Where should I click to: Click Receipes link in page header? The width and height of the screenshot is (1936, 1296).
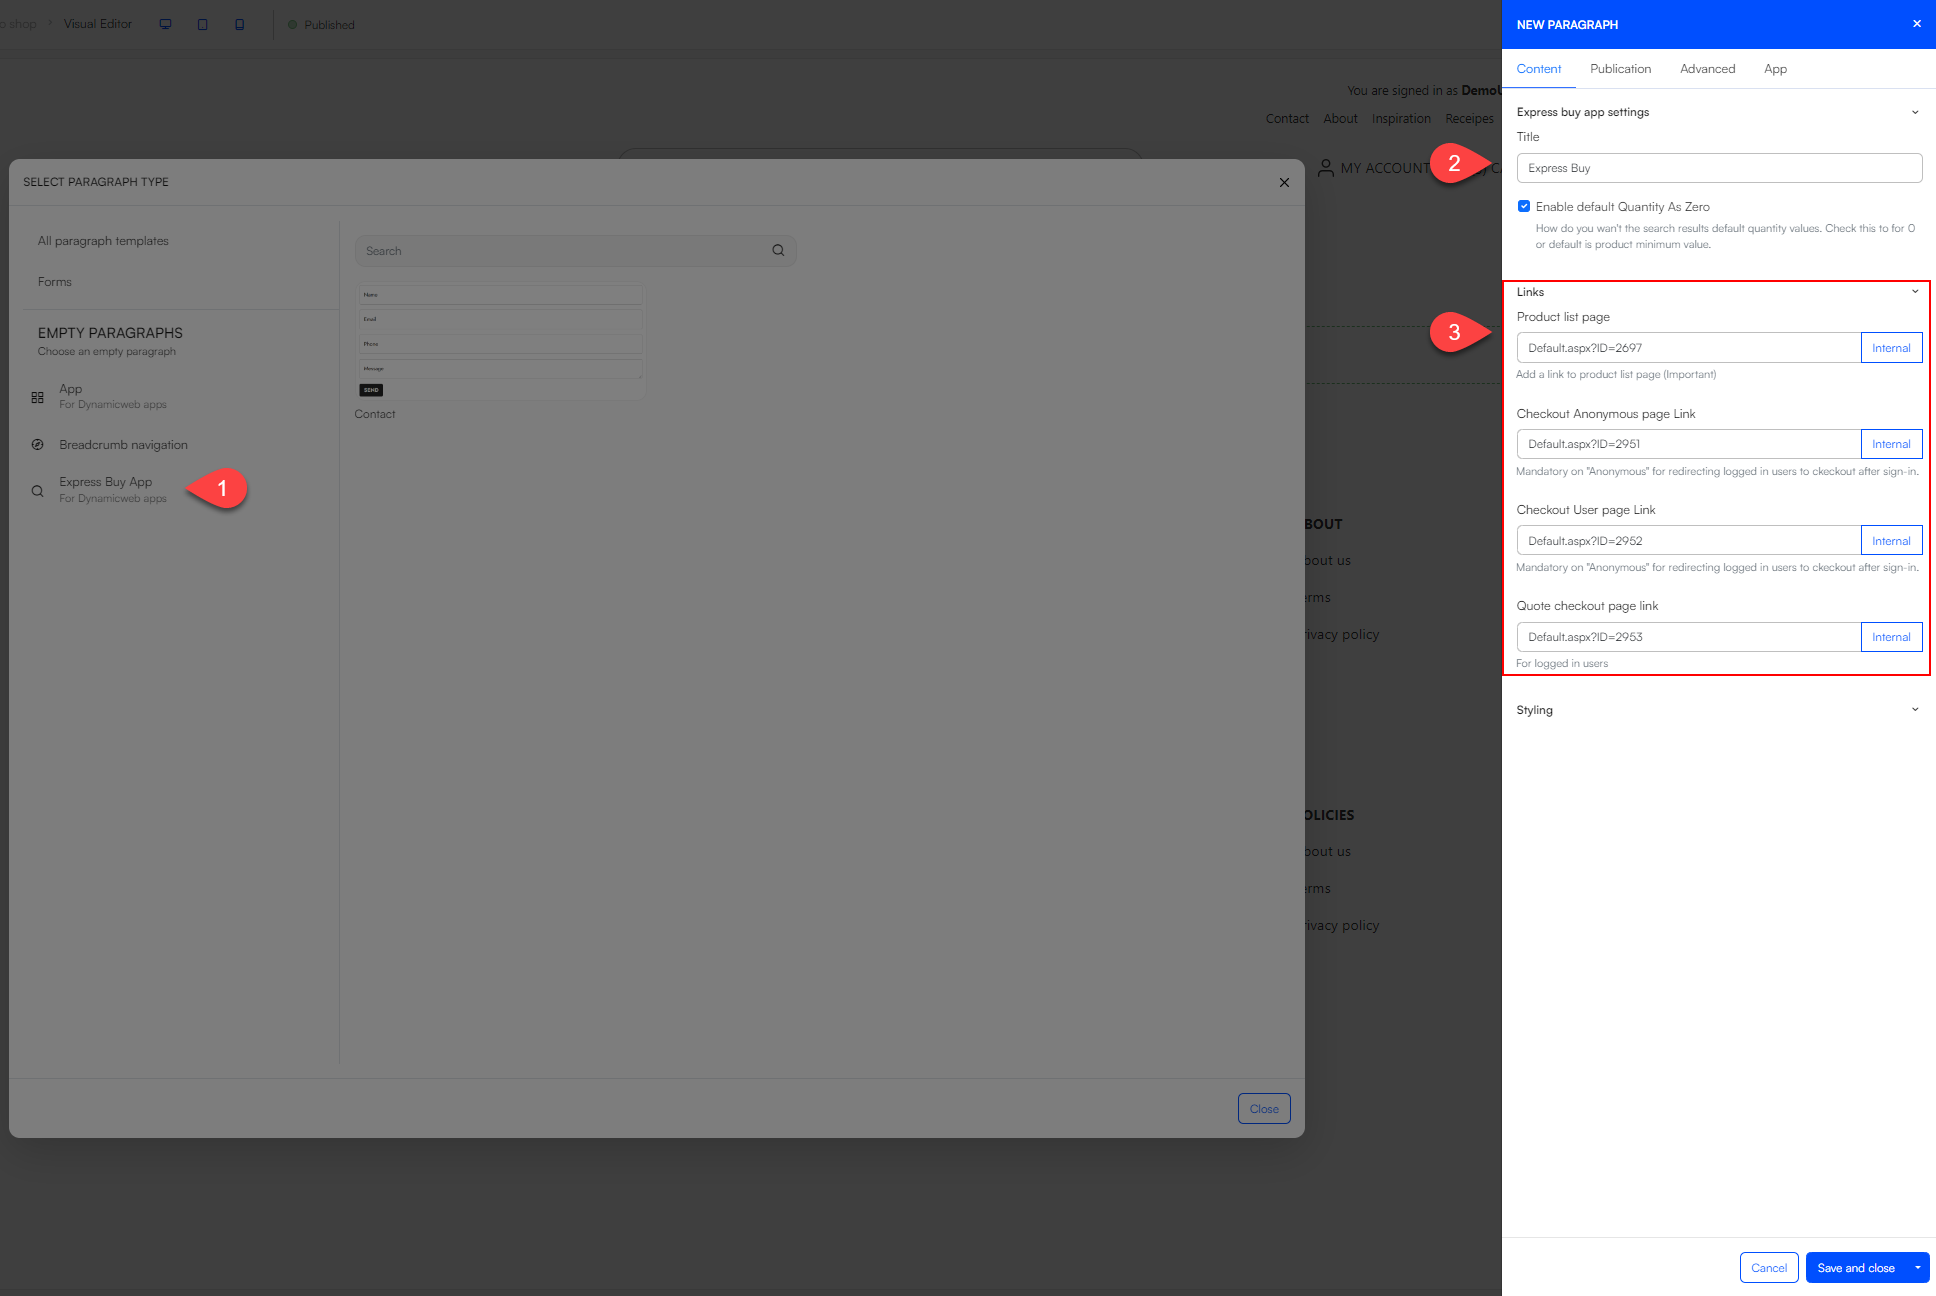(1469, 119)
